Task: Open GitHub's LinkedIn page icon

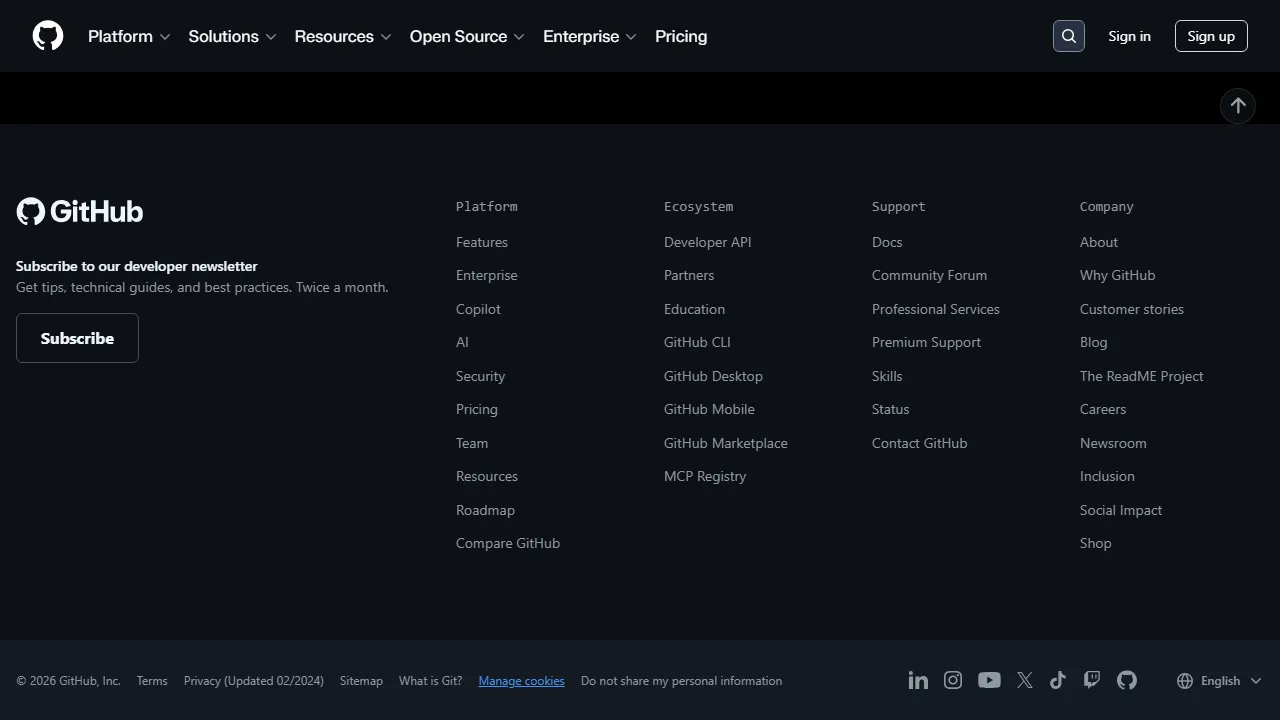Action: tap(918, 680)
